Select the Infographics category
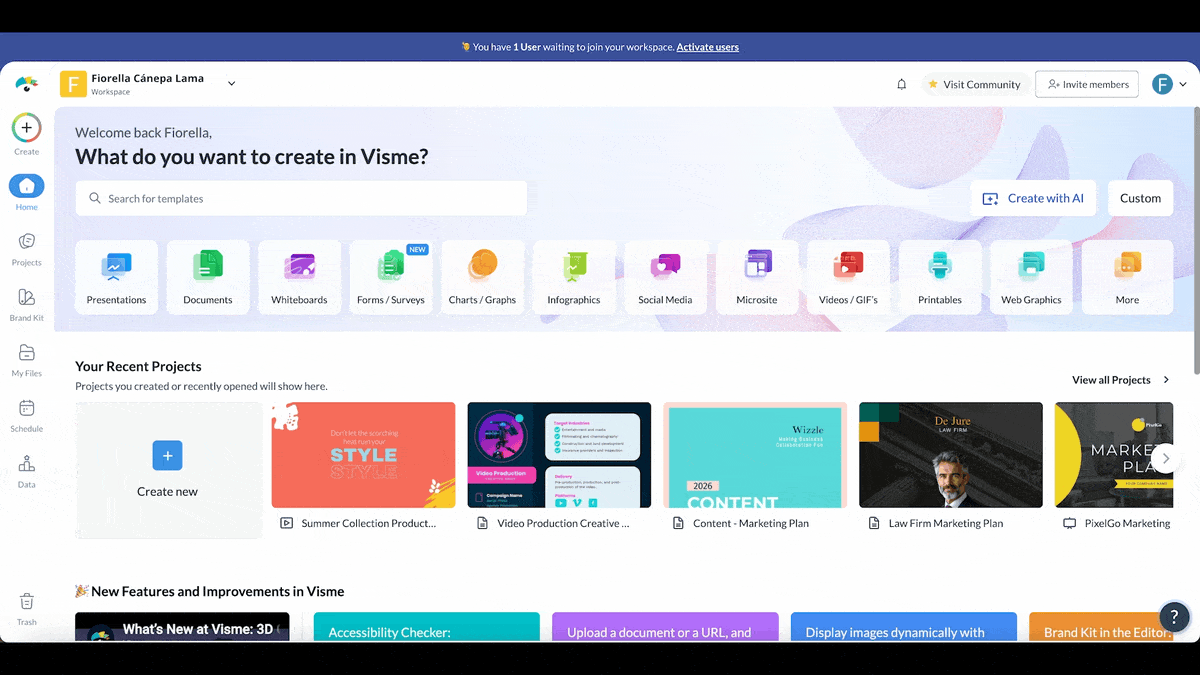The height and width of the screenshot is (675, 1200). pyautogui.click(x=574, y=277)
